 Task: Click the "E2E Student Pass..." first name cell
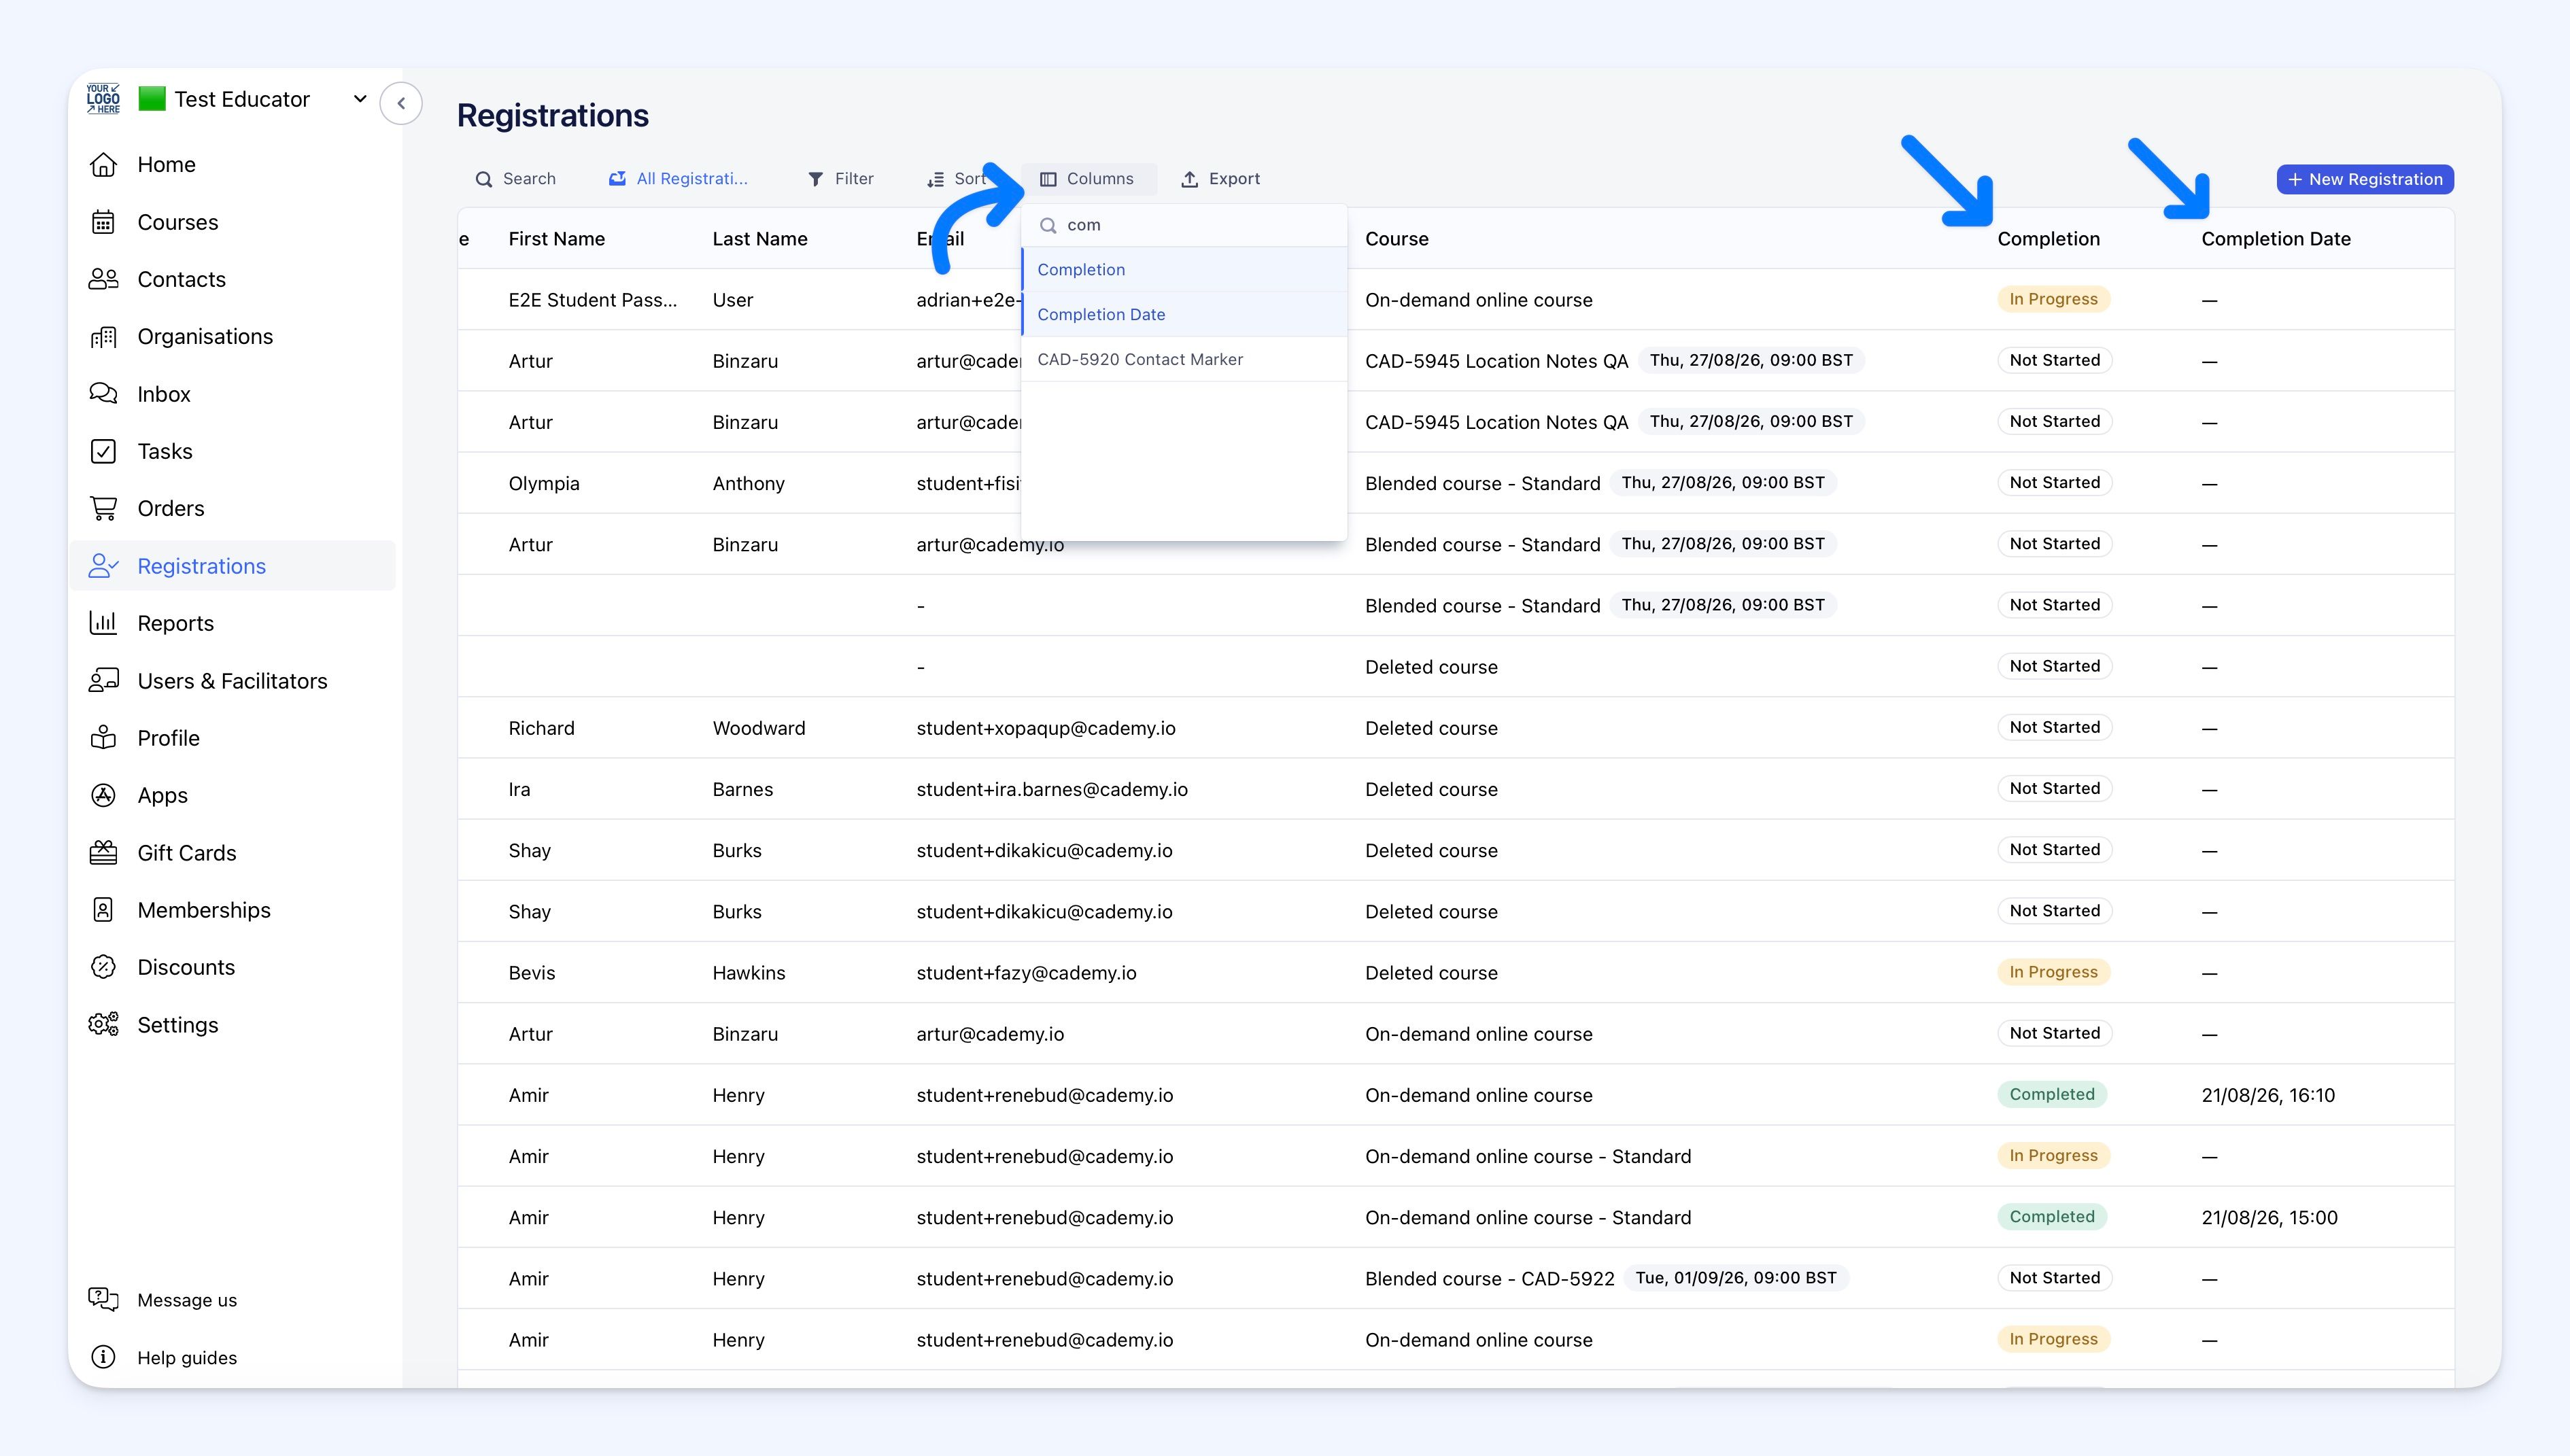click(592, 300)
